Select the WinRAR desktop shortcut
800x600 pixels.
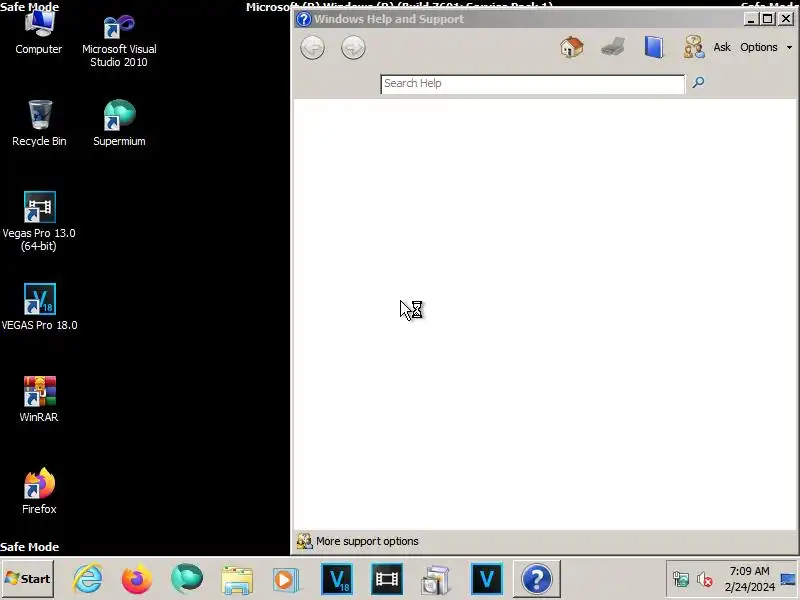(x=39, y=399)
